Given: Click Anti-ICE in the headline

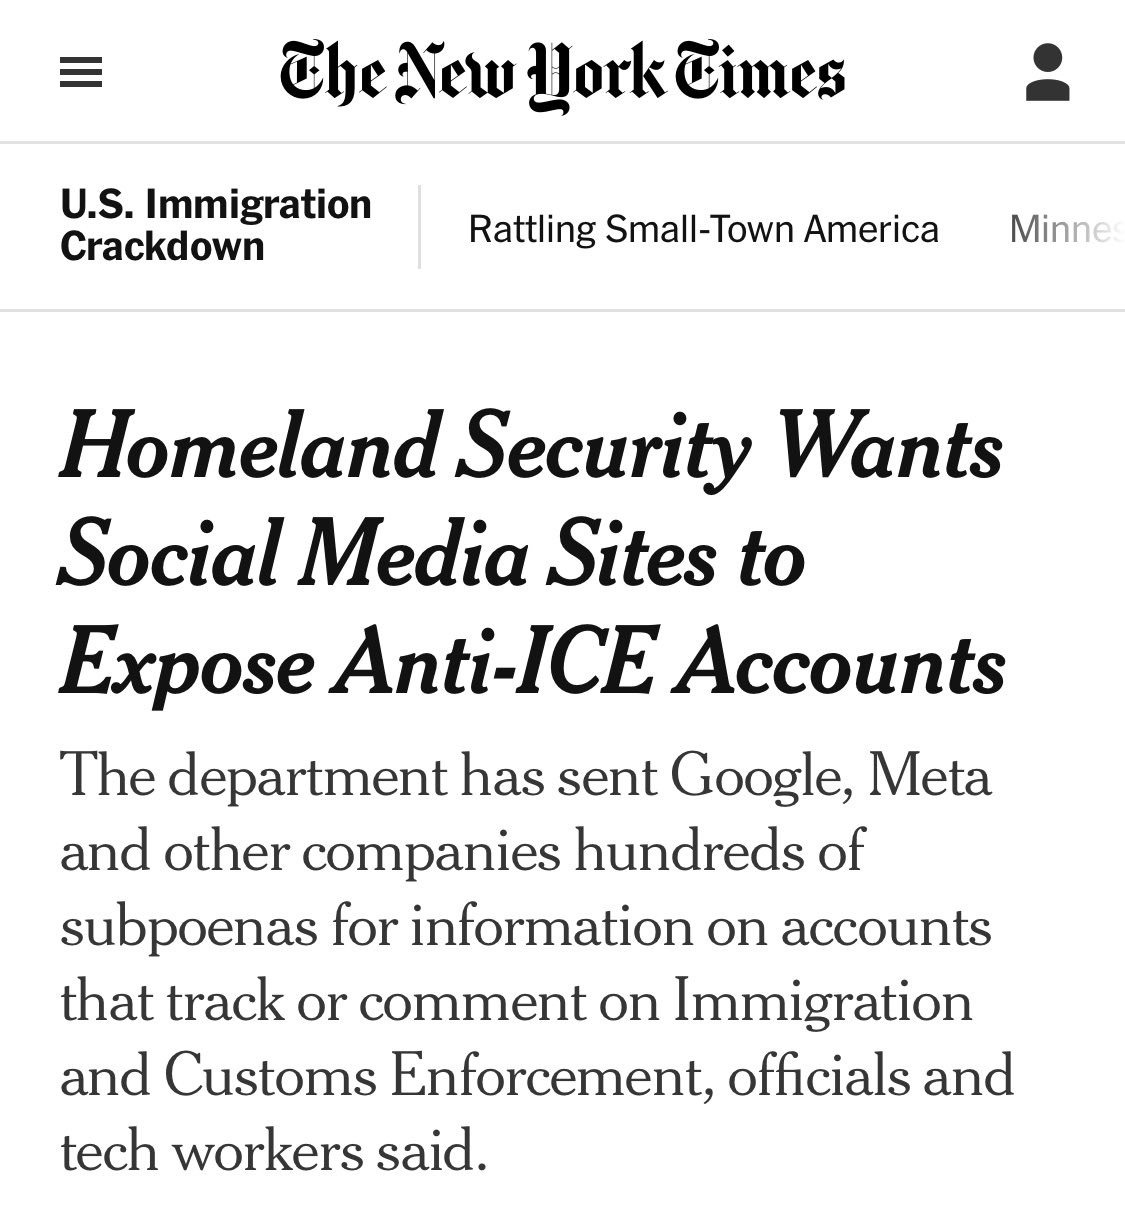Looking at the screenshot, I should tap(493, 665).
